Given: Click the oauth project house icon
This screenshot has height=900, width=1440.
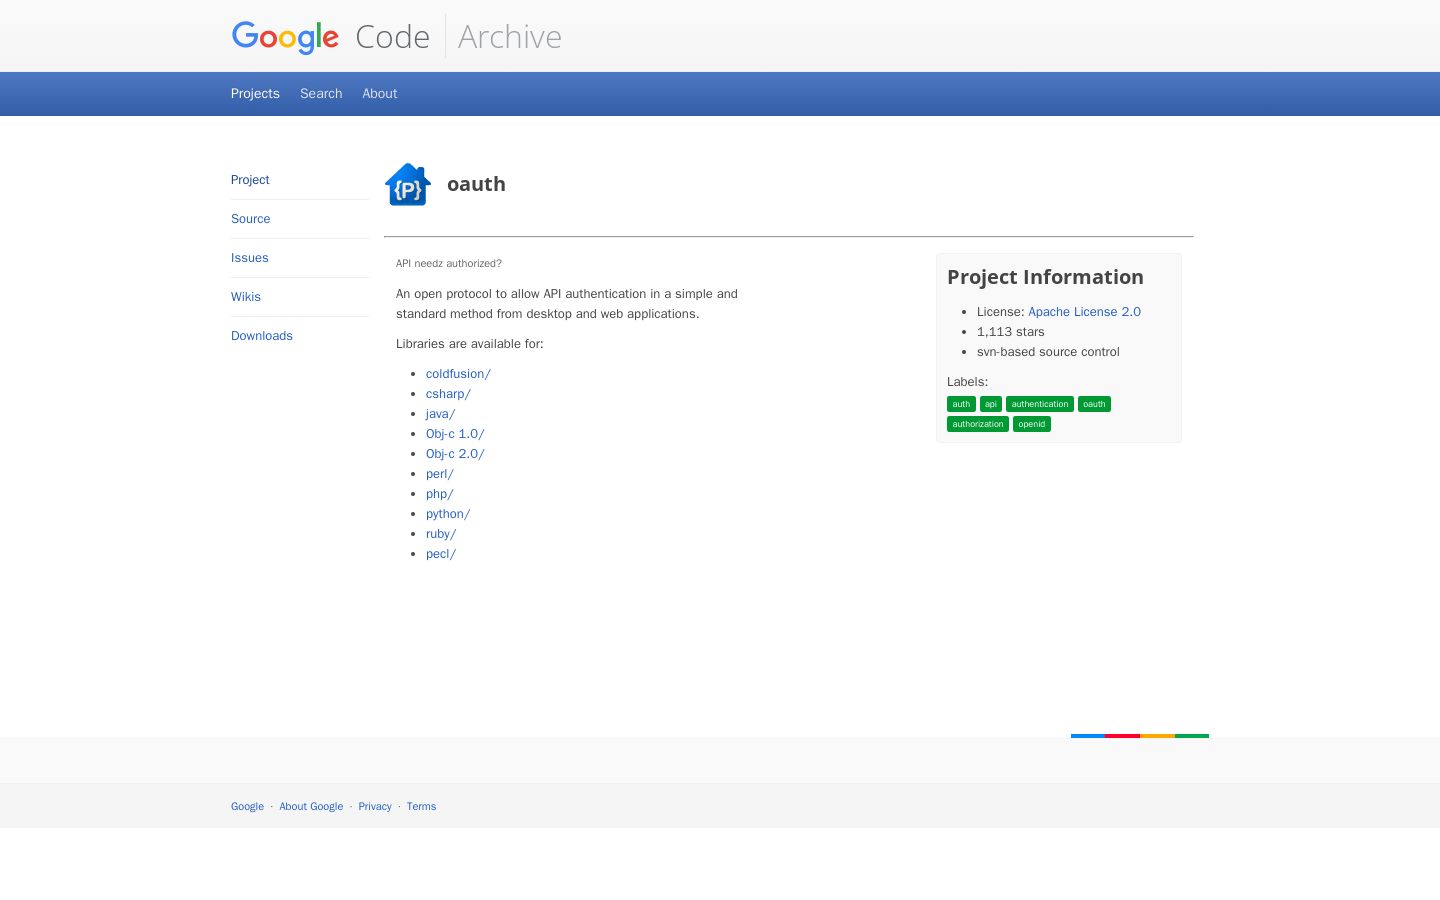Looking at the screenshot, I should (x=408, y=184).
